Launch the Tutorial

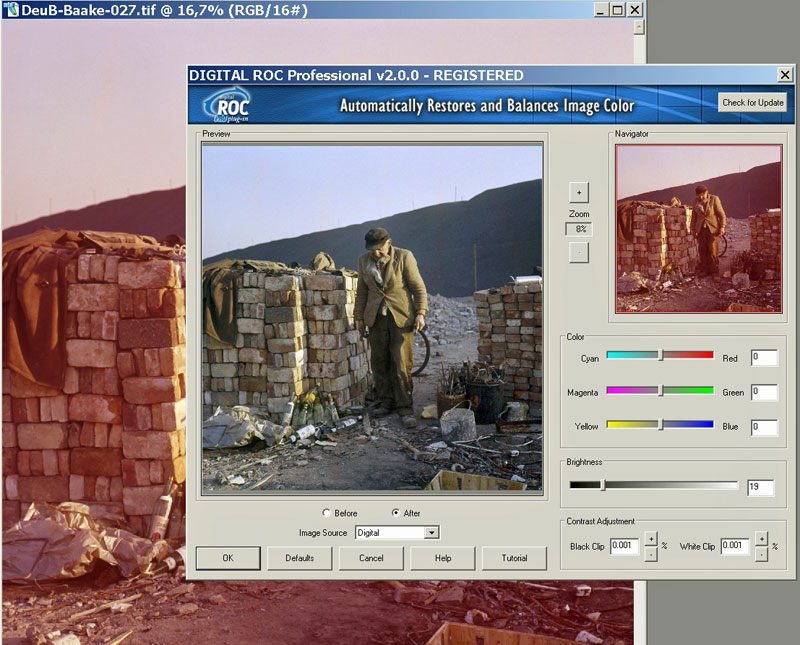(x=514, y=558)
